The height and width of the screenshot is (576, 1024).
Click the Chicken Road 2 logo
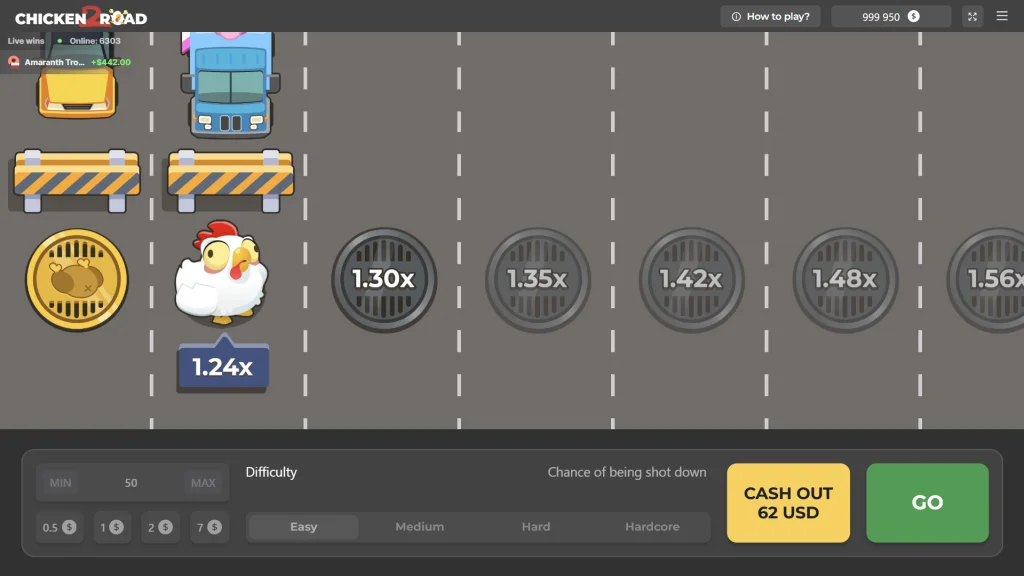pos(81,17)
